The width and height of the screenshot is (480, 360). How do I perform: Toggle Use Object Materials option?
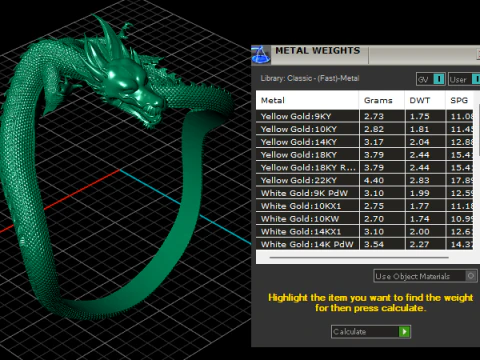425,276
